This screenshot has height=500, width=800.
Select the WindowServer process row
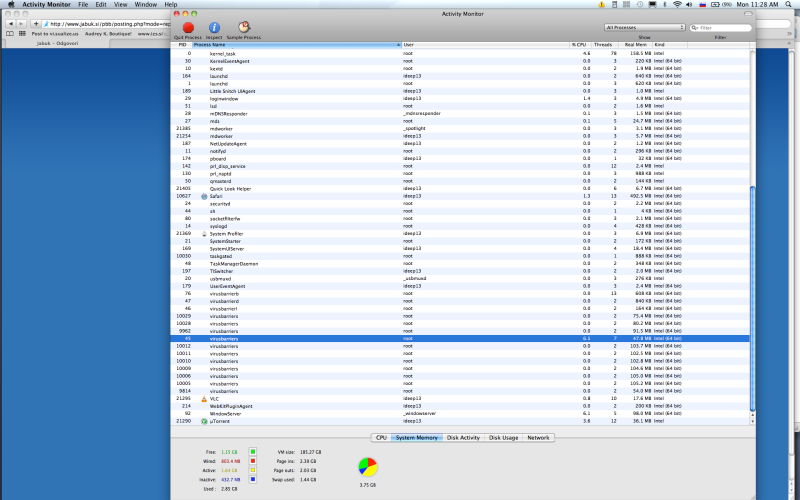pos(460,413)
